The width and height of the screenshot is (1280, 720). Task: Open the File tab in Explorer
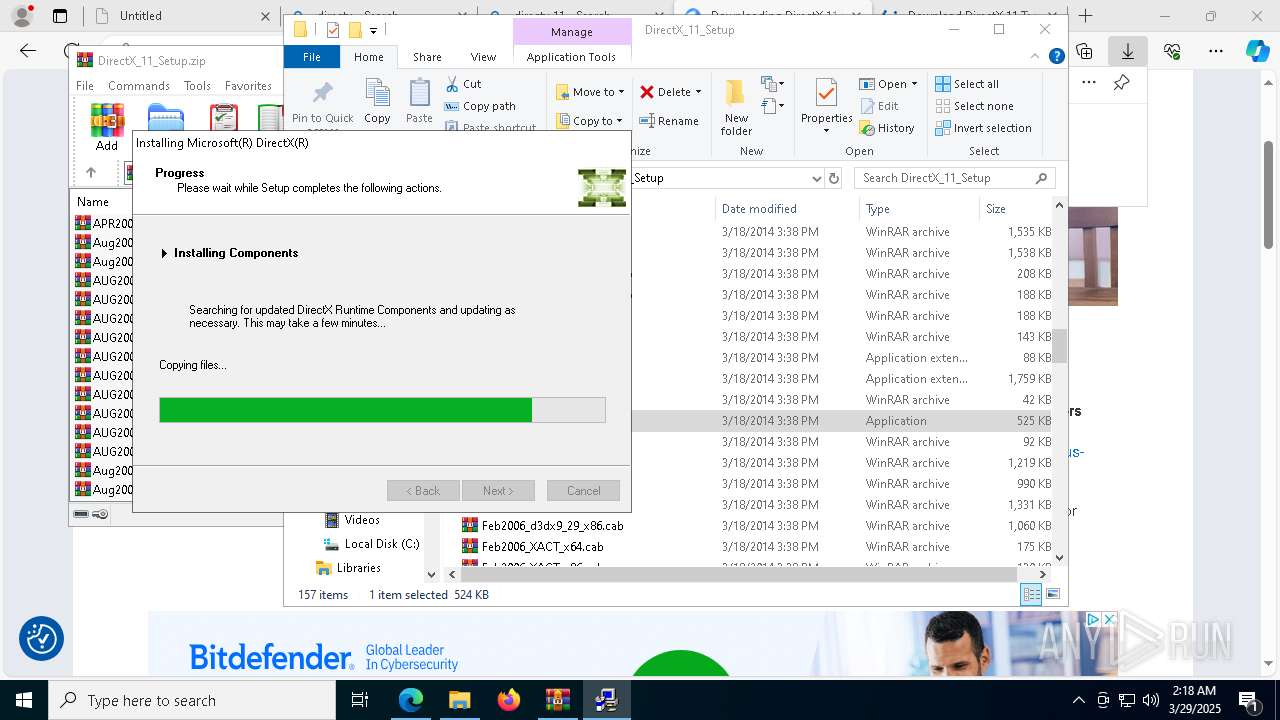tap(312, 57)
